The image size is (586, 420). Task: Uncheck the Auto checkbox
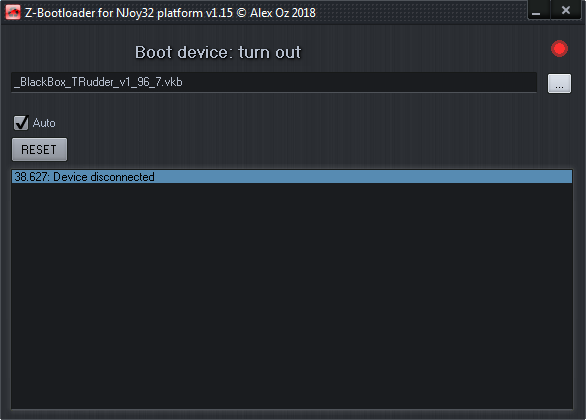click(x=21, y=123)
